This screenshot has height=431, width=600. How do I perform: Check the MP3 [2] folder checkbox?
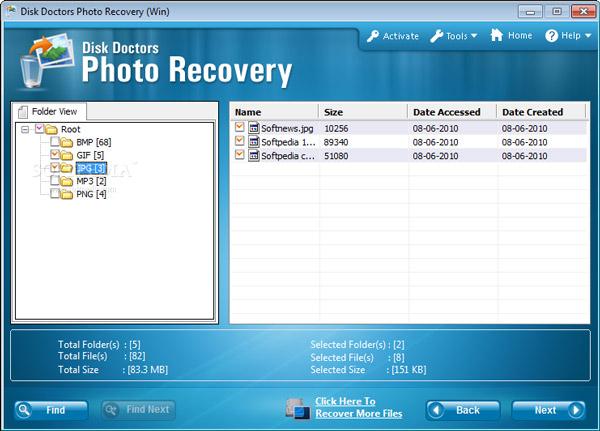(55, 180)
